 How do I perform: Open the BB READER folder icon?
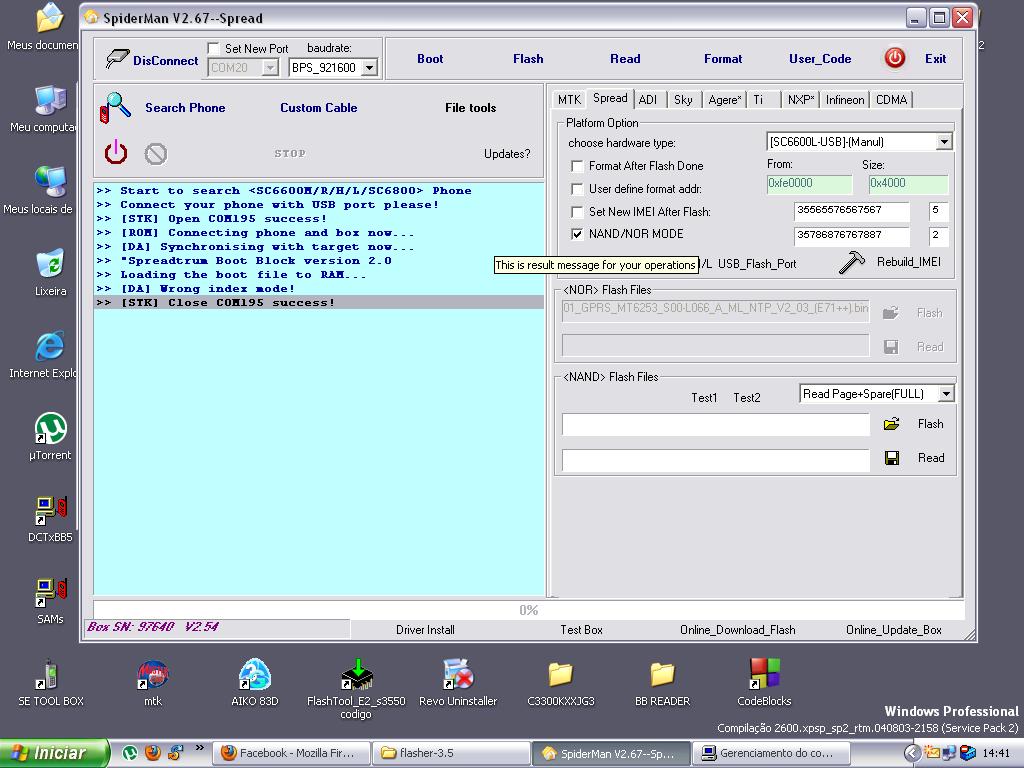point(662,675)
